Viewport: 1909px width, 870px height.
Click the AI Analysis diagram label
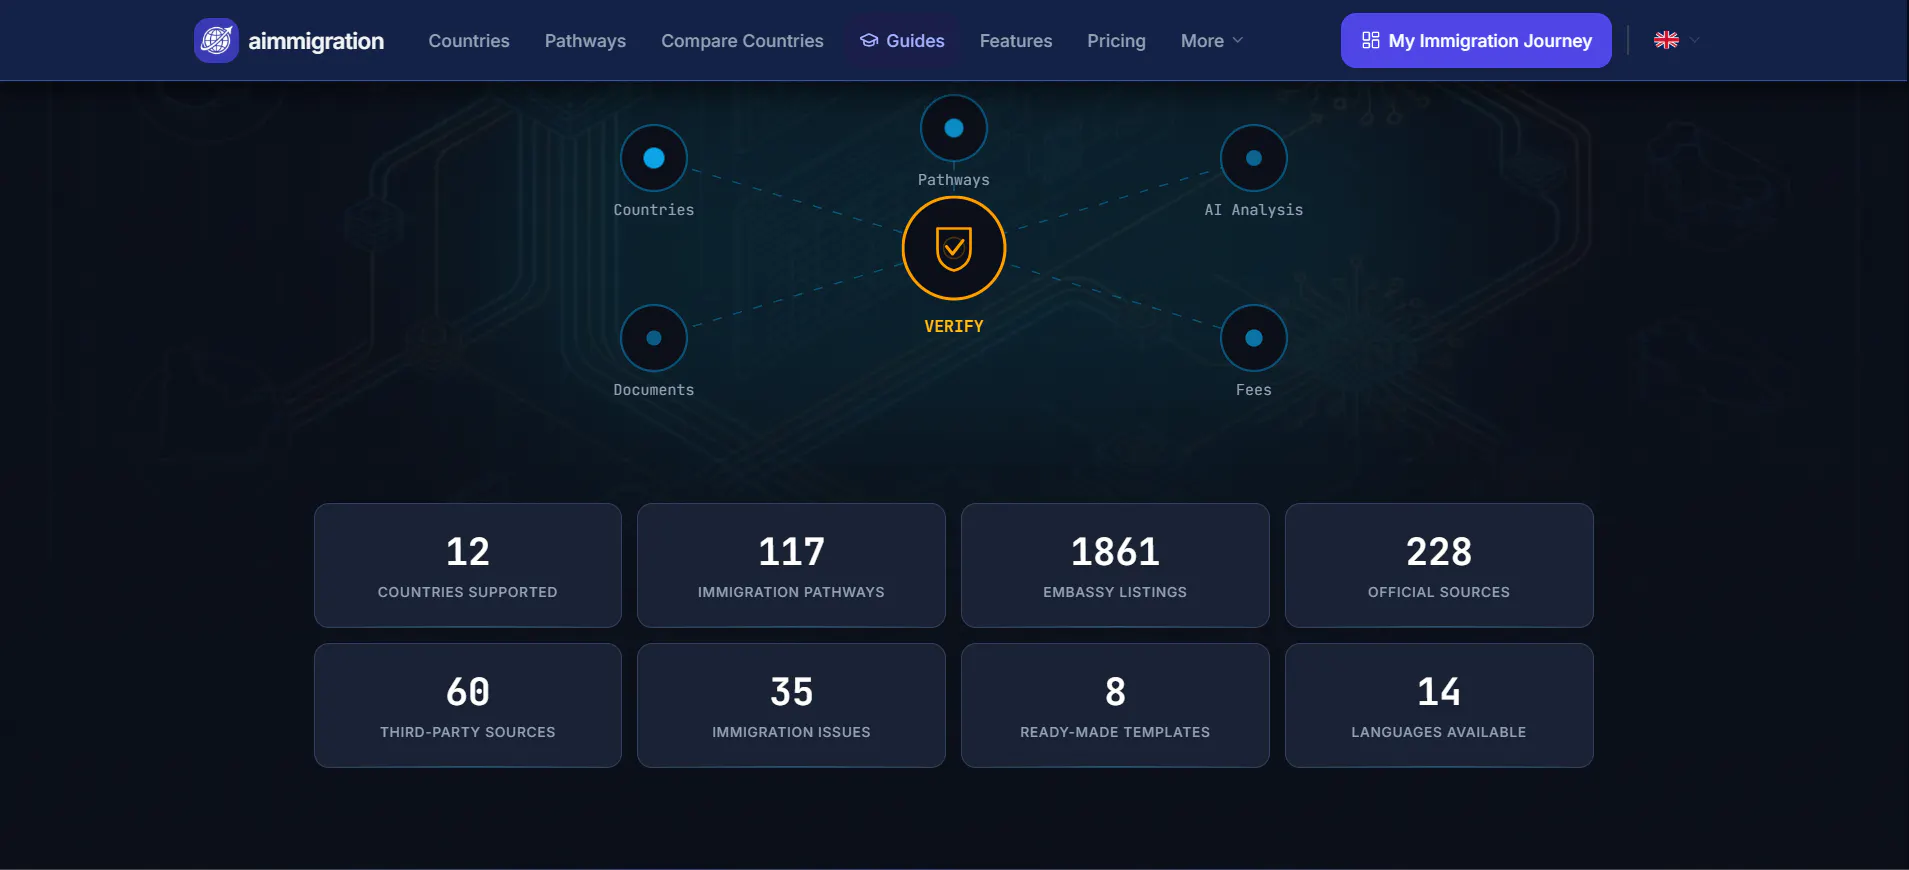click(1254, 210)
